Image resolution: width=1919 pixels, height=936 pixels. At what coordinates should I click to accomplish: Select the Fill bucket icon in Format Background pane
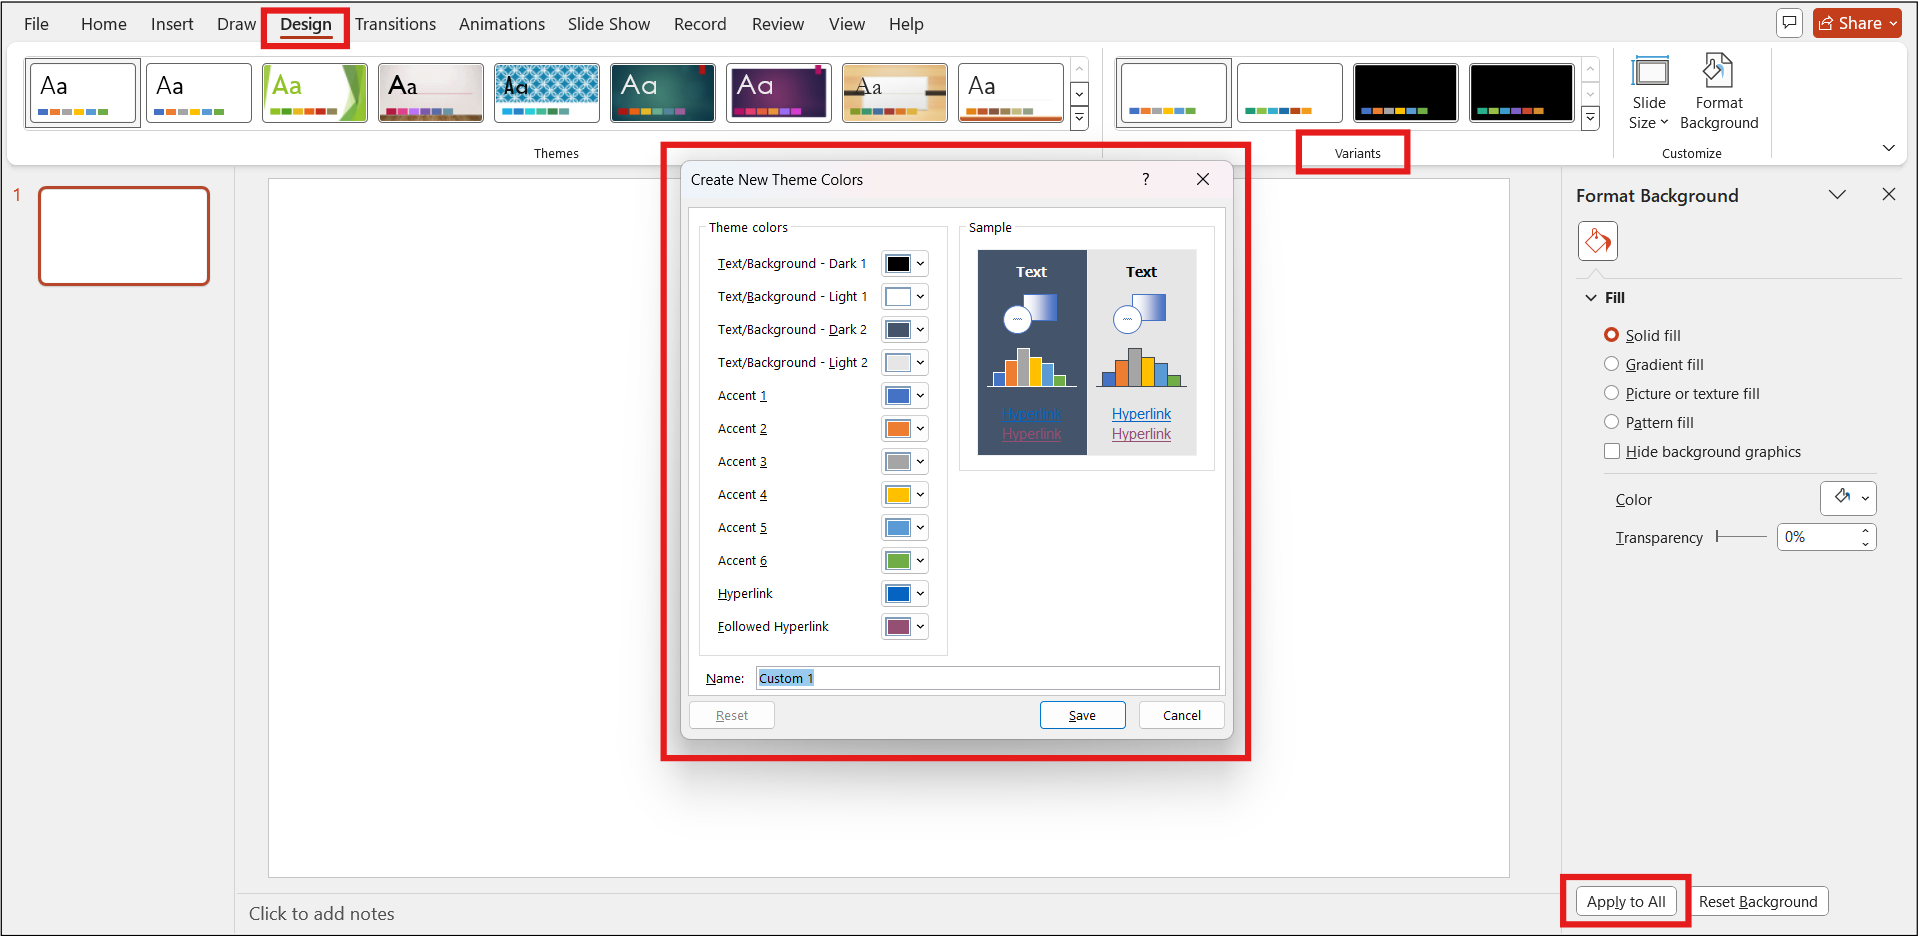tap(1596, 240)
